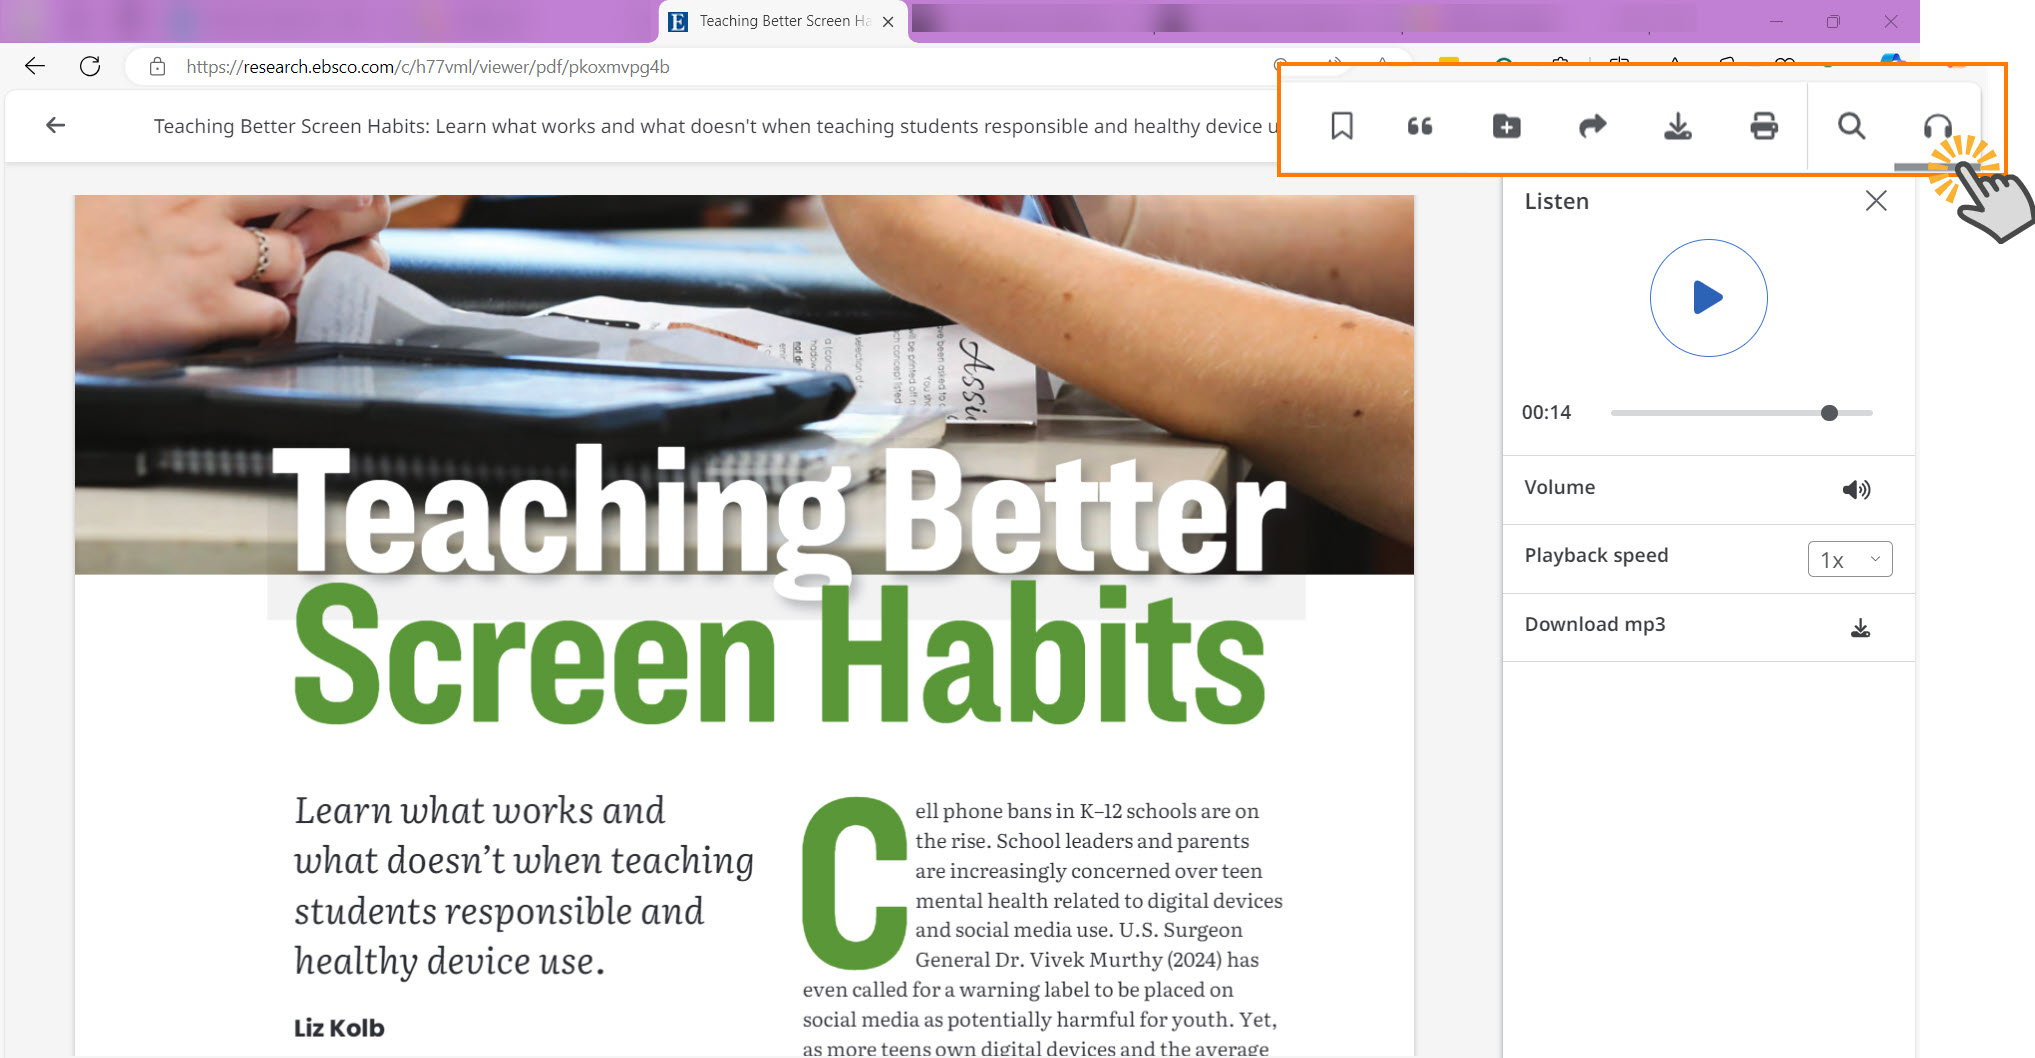Add article to project folder icon
The image size is (2035, 1058).
pos(1506,126)
